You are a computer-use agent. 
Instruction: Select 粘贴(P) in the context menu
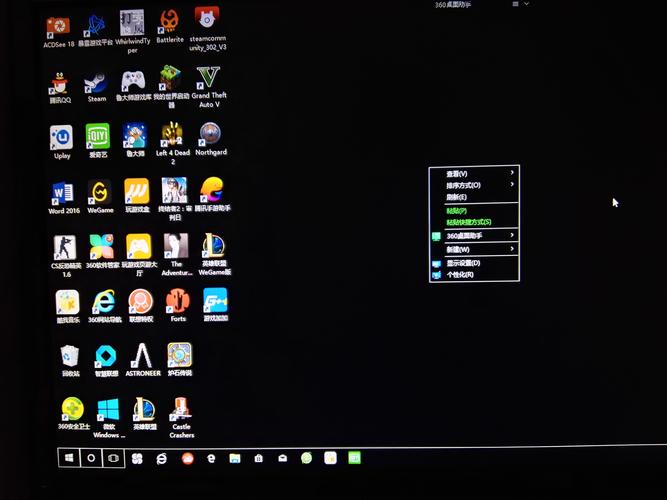pos(474,211)
